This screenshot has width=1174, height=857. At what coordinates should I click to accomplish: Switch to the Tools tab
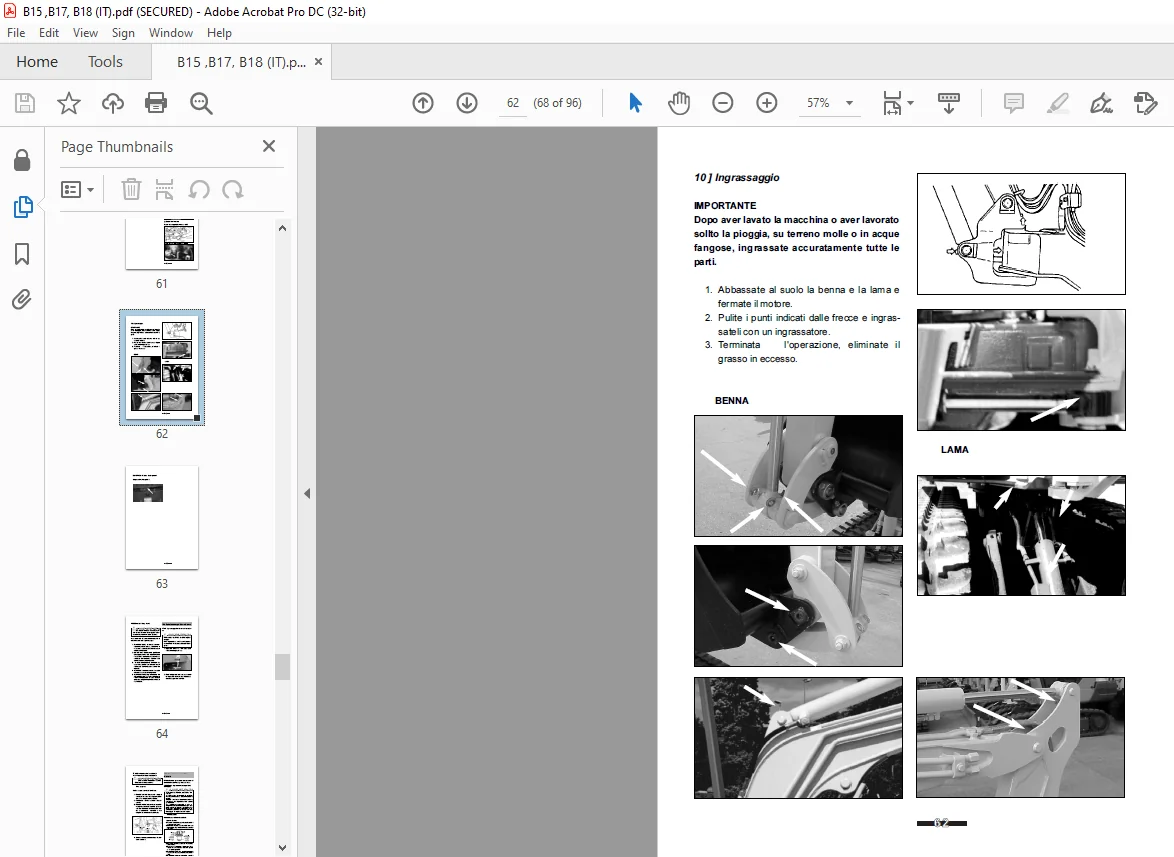pos(105,61)
